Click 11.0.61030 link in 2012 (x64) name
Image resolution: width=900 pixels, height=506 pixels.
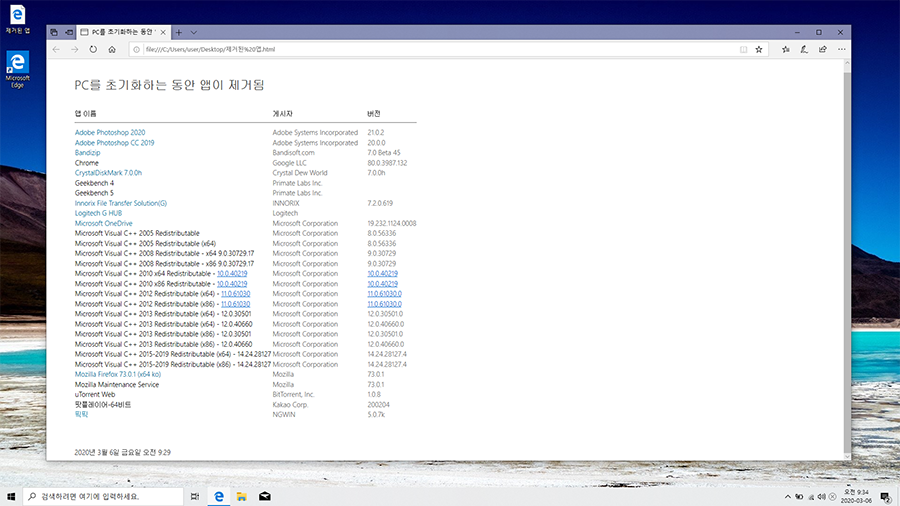coord(235,294)
